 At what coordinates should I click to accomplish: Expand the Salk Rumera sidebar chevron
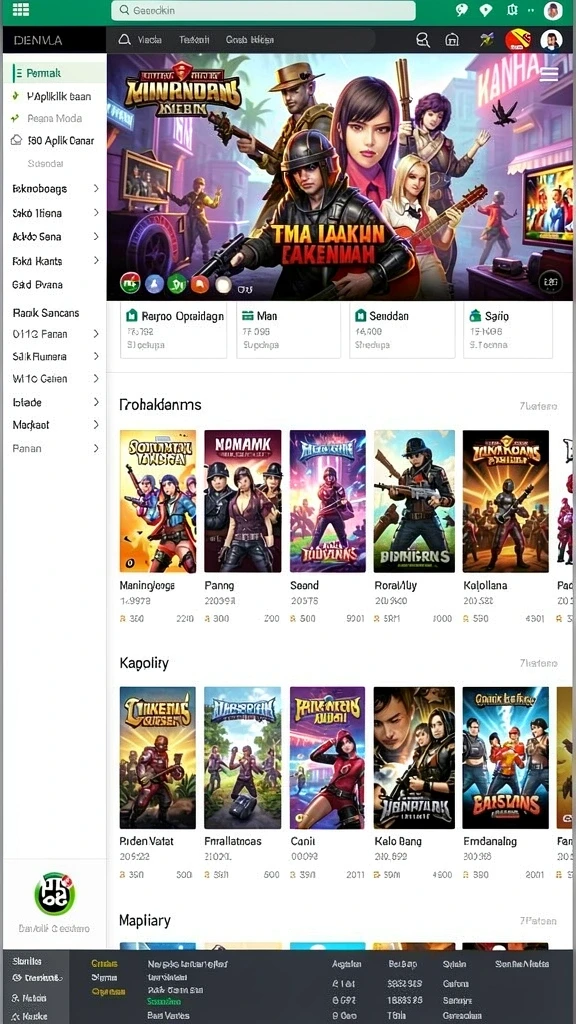(96, 357)
